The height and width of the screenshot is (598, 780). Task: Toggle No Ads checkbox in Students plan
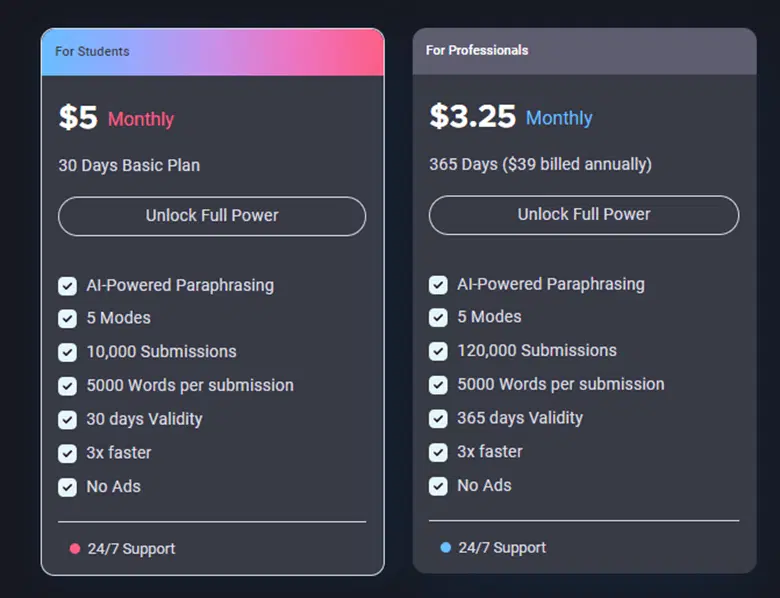click(67, 487)
